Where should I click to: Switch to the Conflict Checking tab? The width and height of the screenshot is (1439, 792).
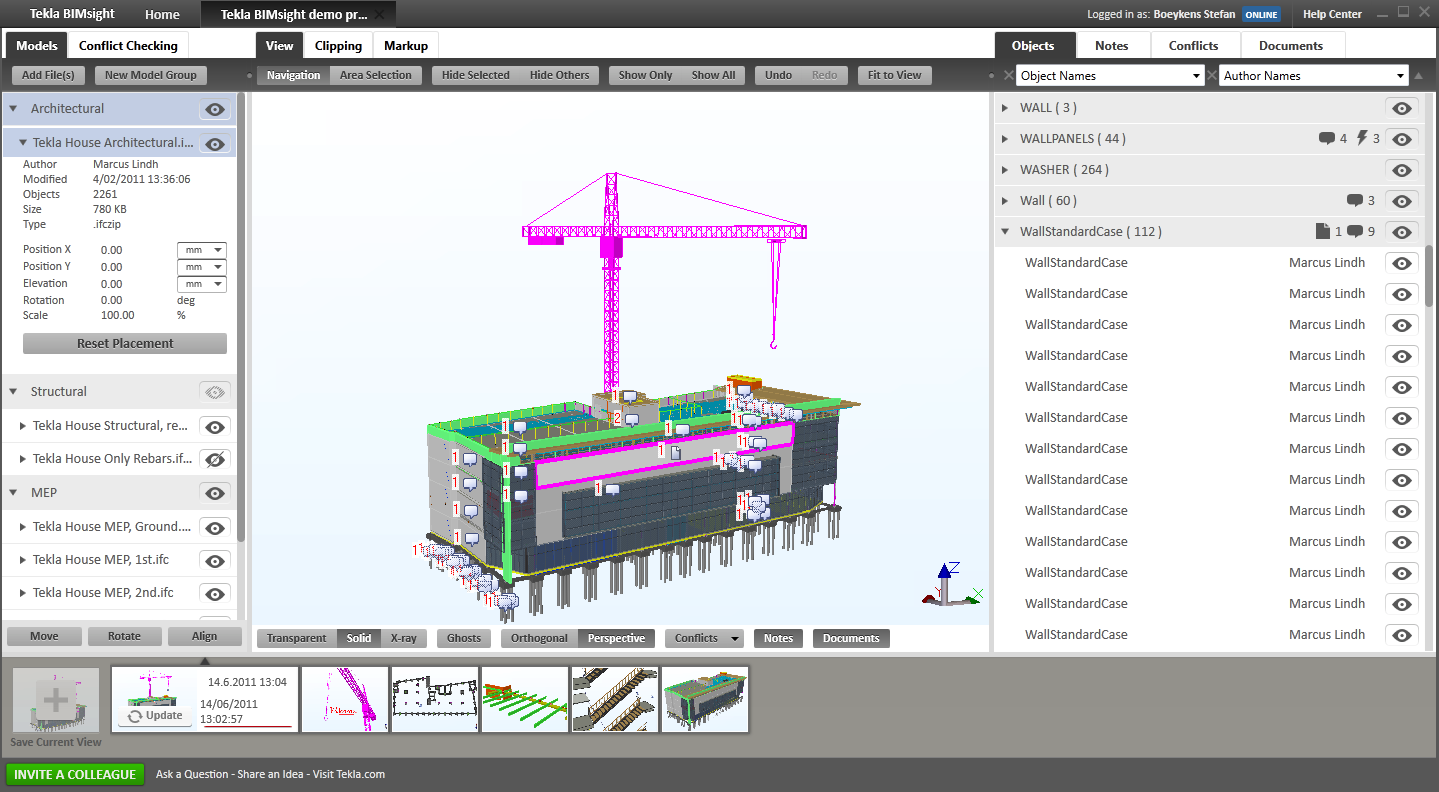[x=128, y=45]
